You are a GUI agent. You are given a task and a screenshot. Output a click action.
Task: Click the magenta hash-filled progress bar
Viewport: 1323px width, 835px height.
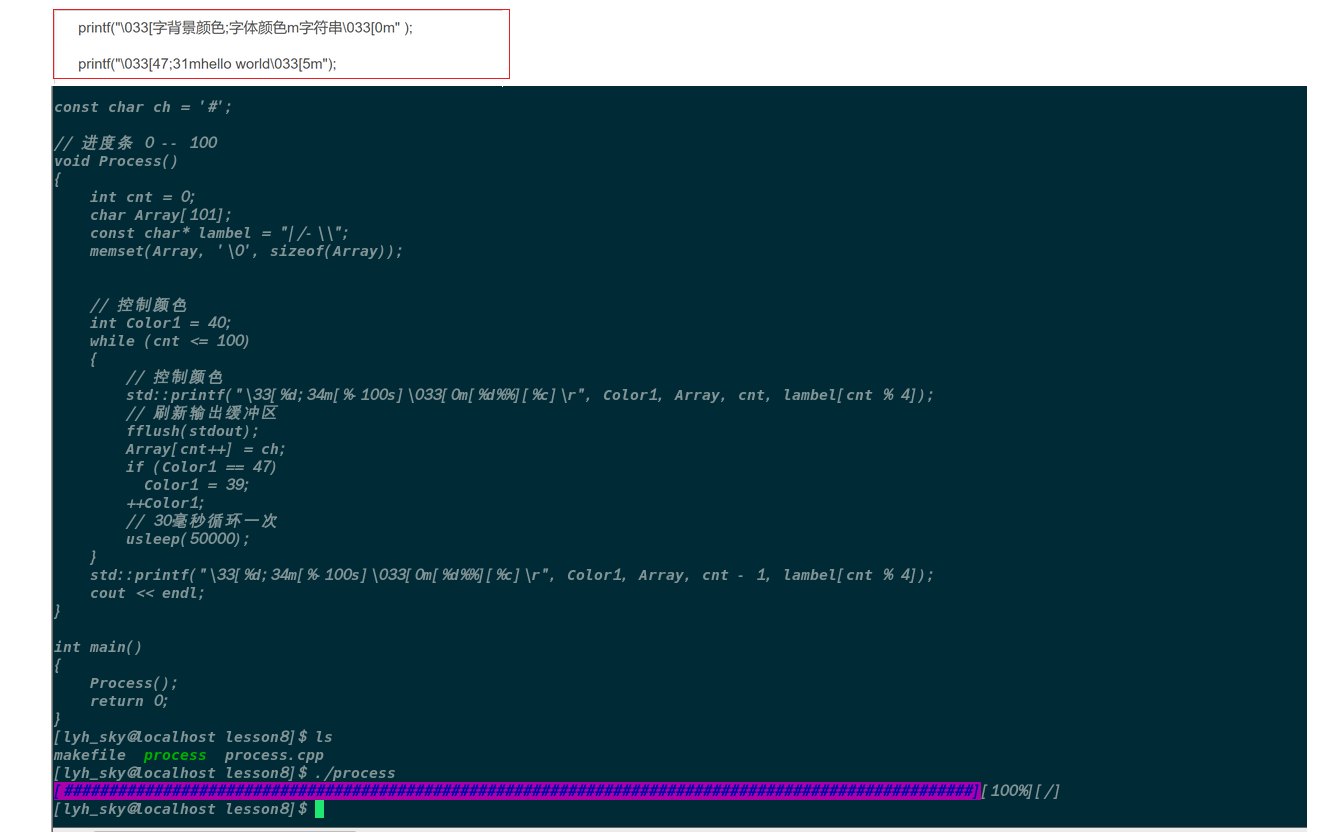pos(517,791)
